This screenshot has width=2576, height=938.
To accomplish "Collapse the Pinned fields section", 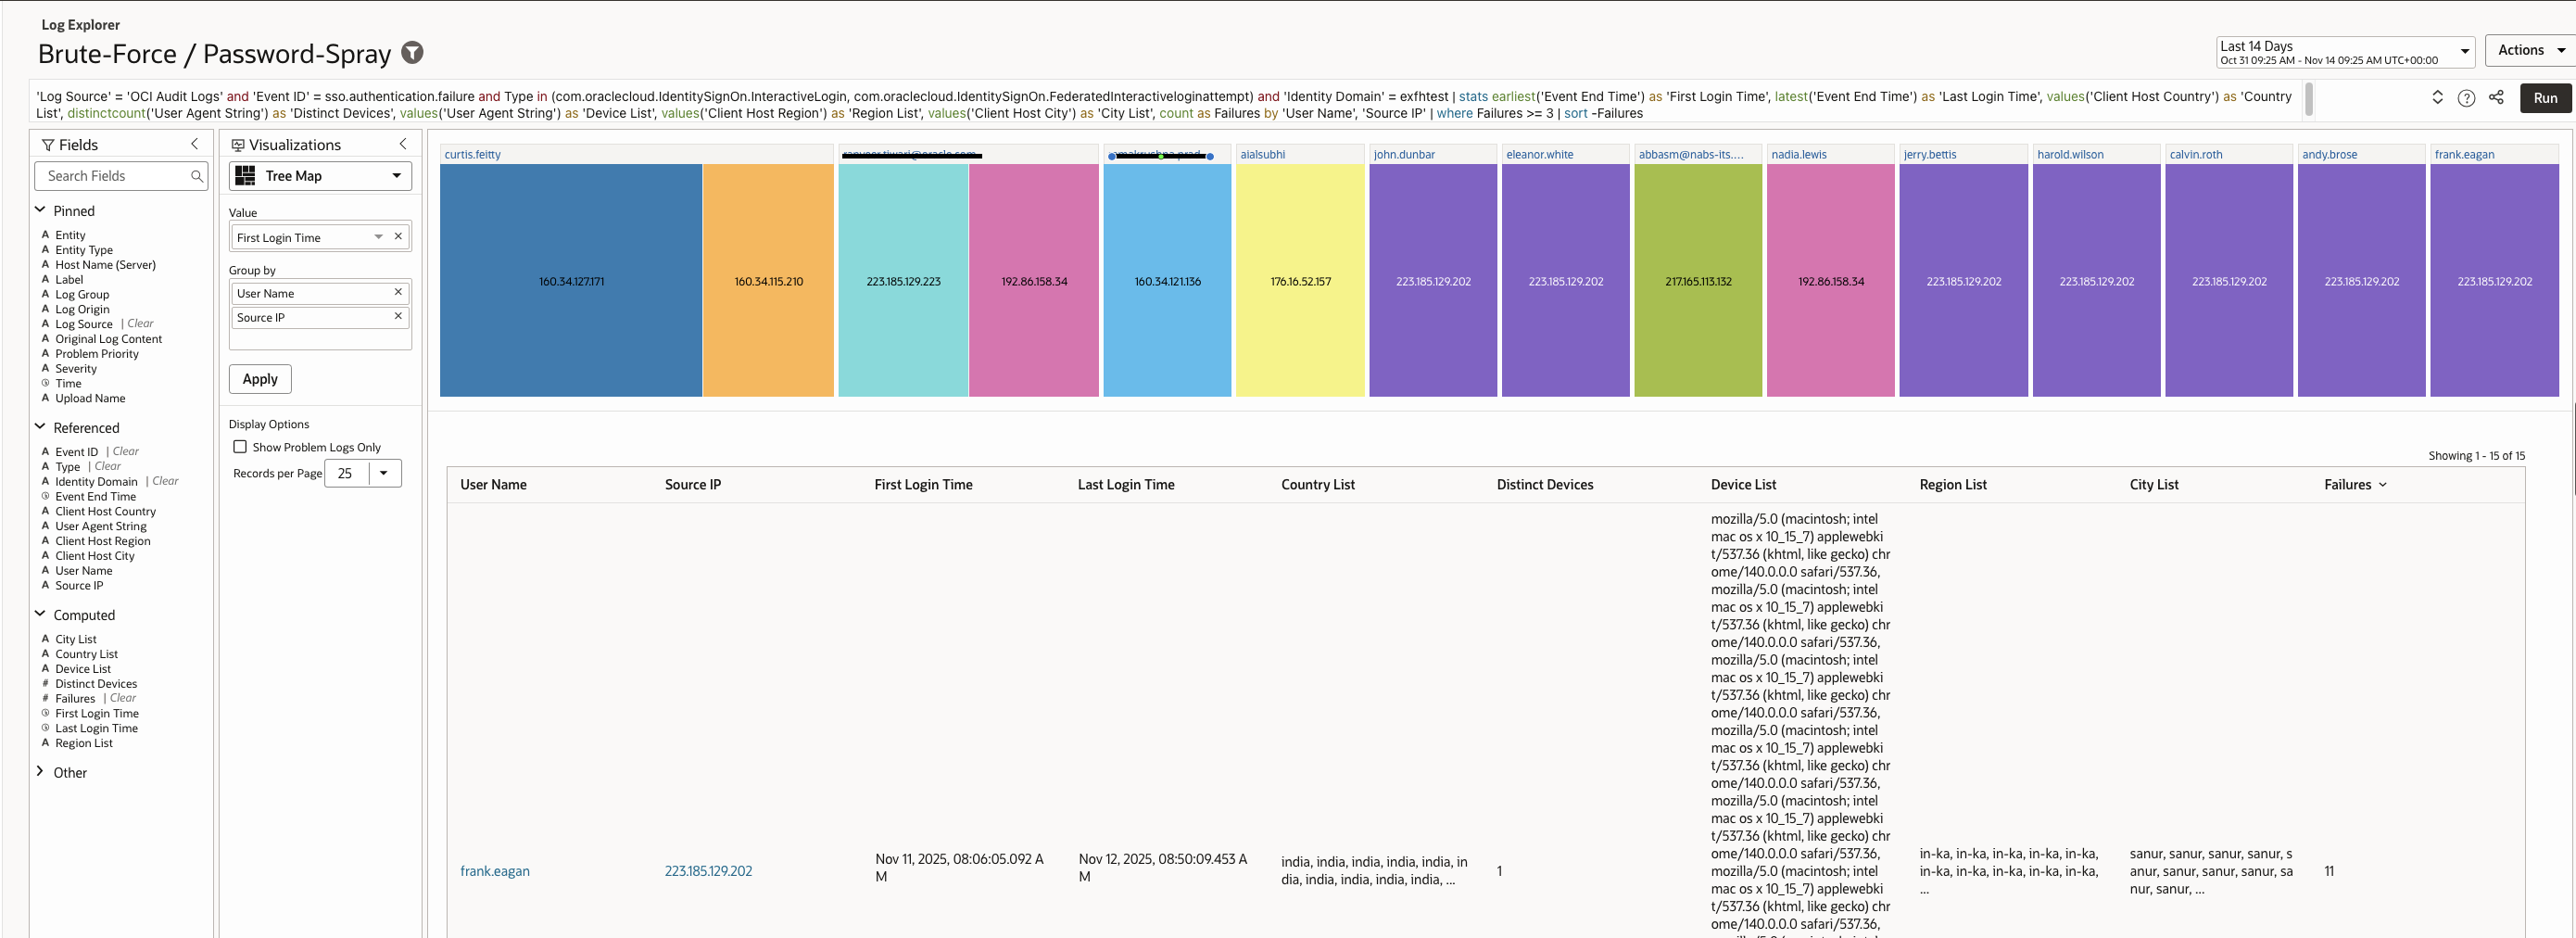I will click(41, 210).
